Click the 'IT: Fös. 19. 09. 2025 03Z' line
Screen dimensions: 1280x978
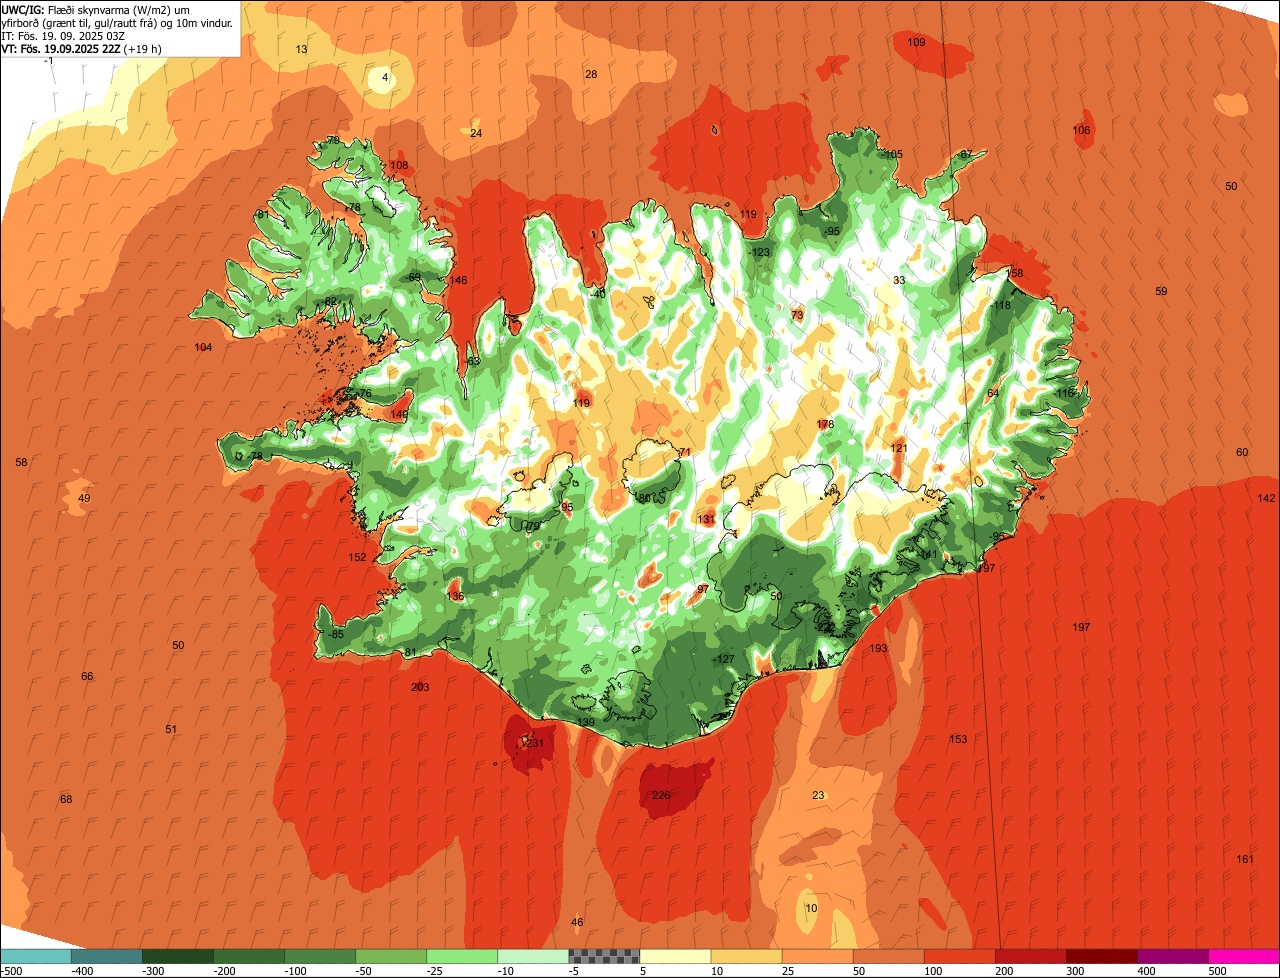click(x=63, y=36)
